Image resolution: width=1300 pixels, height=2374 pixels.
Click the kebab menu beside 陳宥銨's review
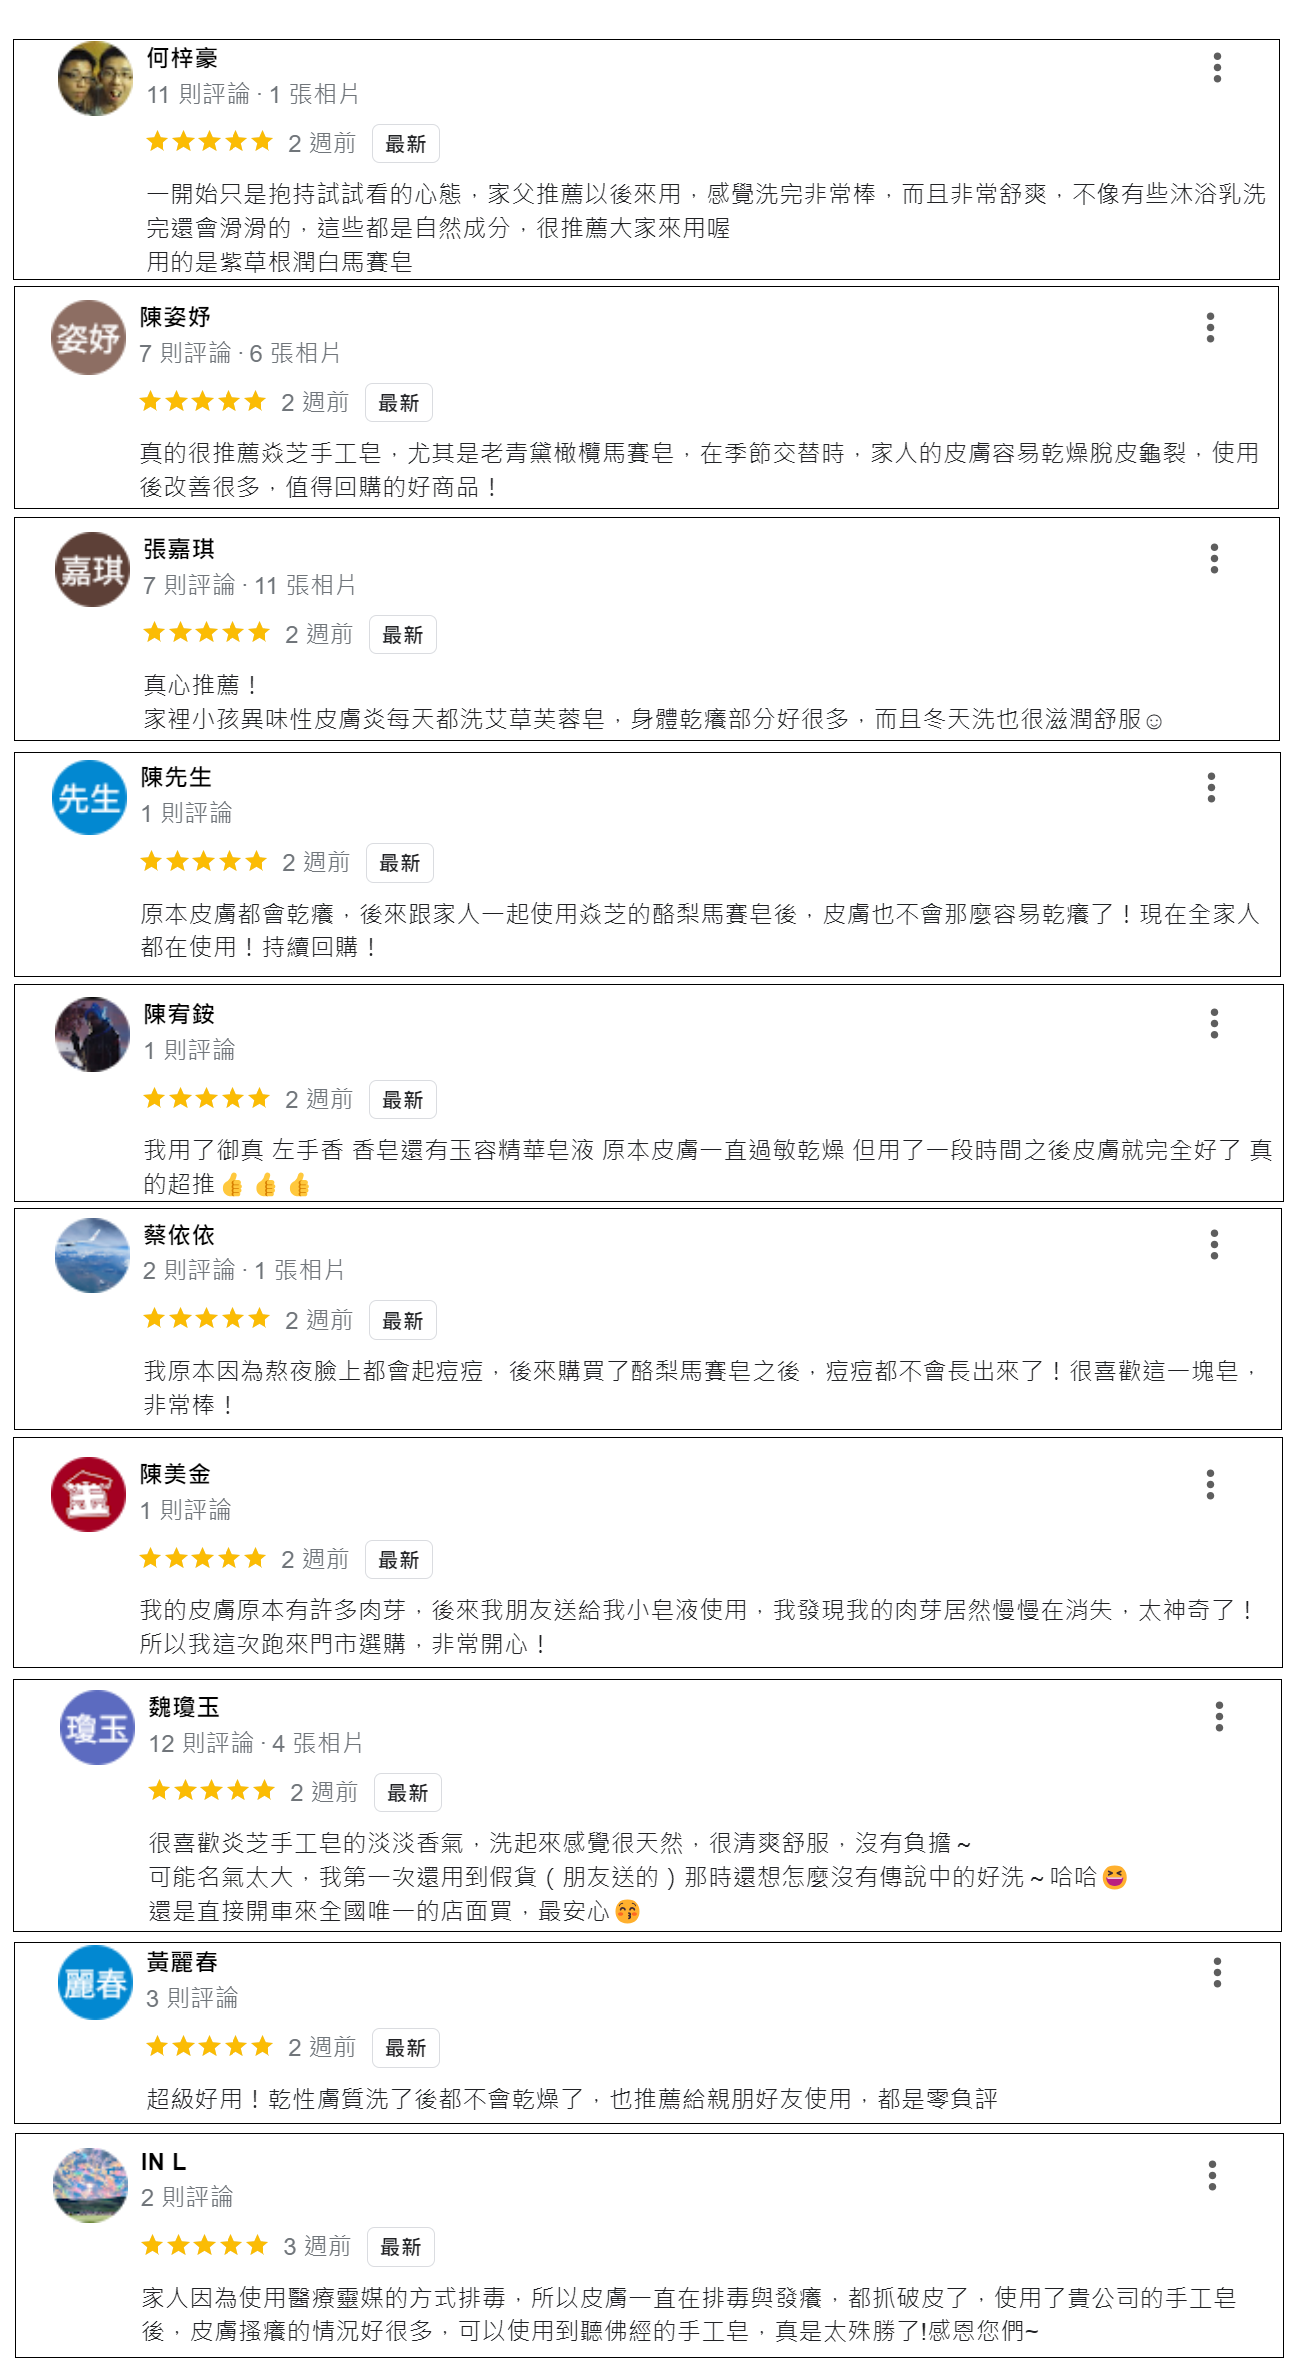pyautogui.click(x=1214, y=1023)
